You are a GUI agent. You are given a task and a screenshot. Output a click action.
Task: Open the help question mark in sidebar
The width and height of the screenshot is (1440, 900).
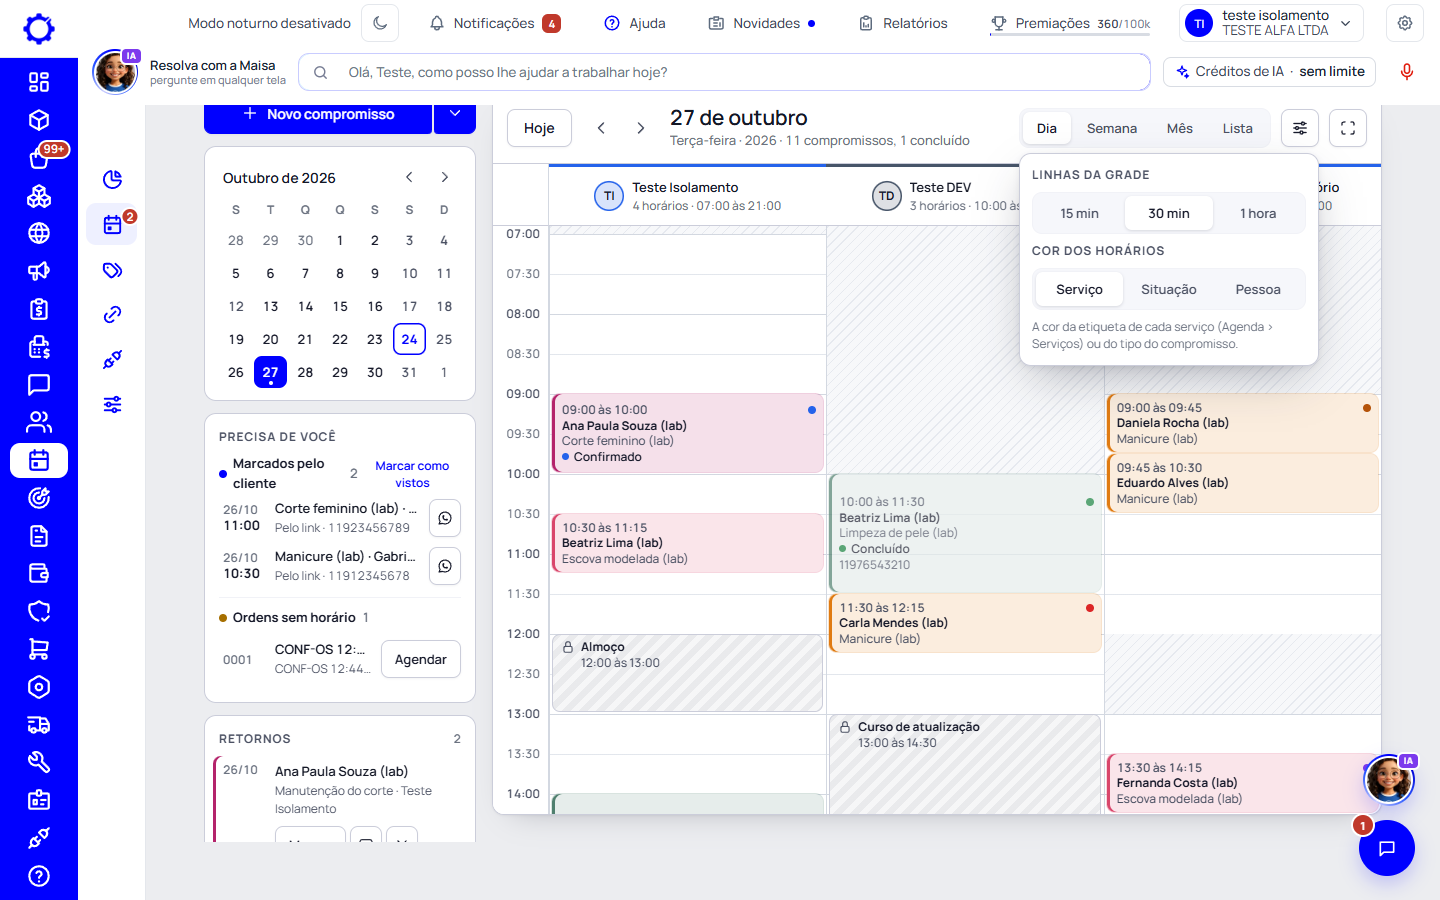[x=39, y=876]
